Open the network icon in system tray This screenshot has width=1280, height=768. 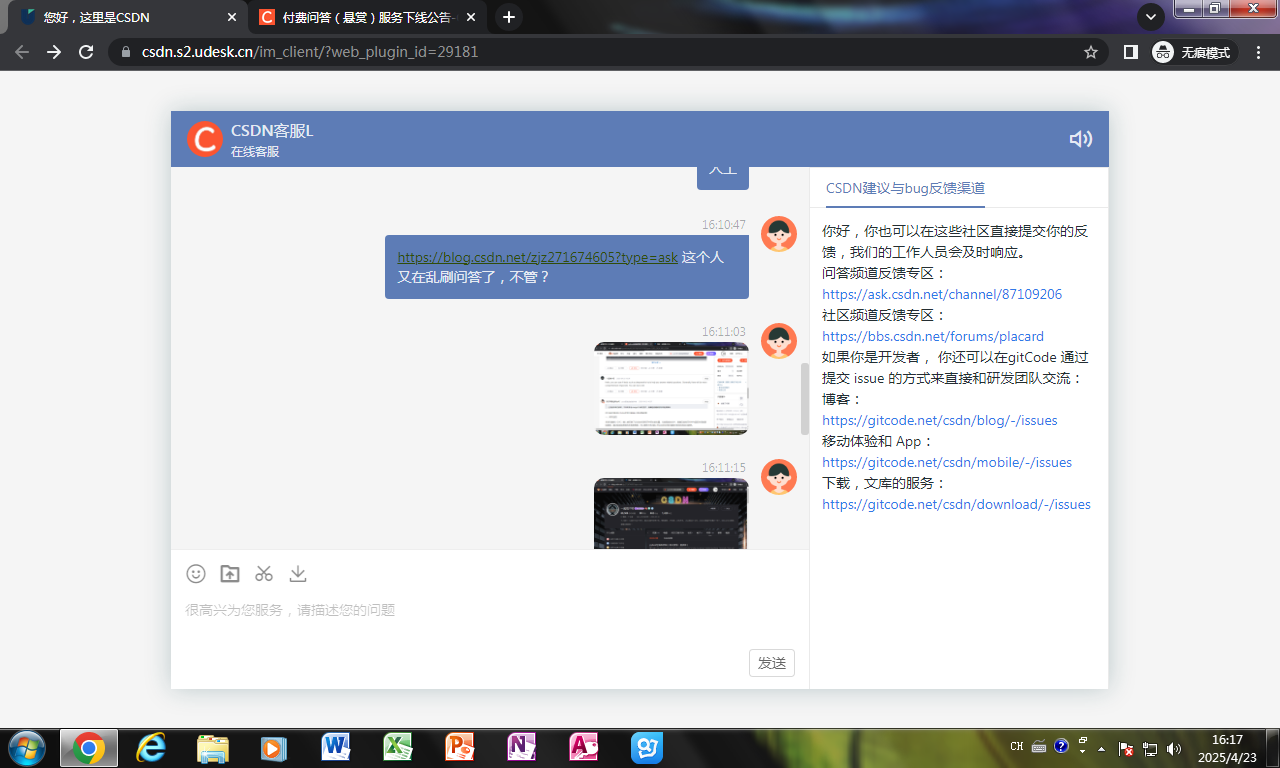[x=1150, y=748]
